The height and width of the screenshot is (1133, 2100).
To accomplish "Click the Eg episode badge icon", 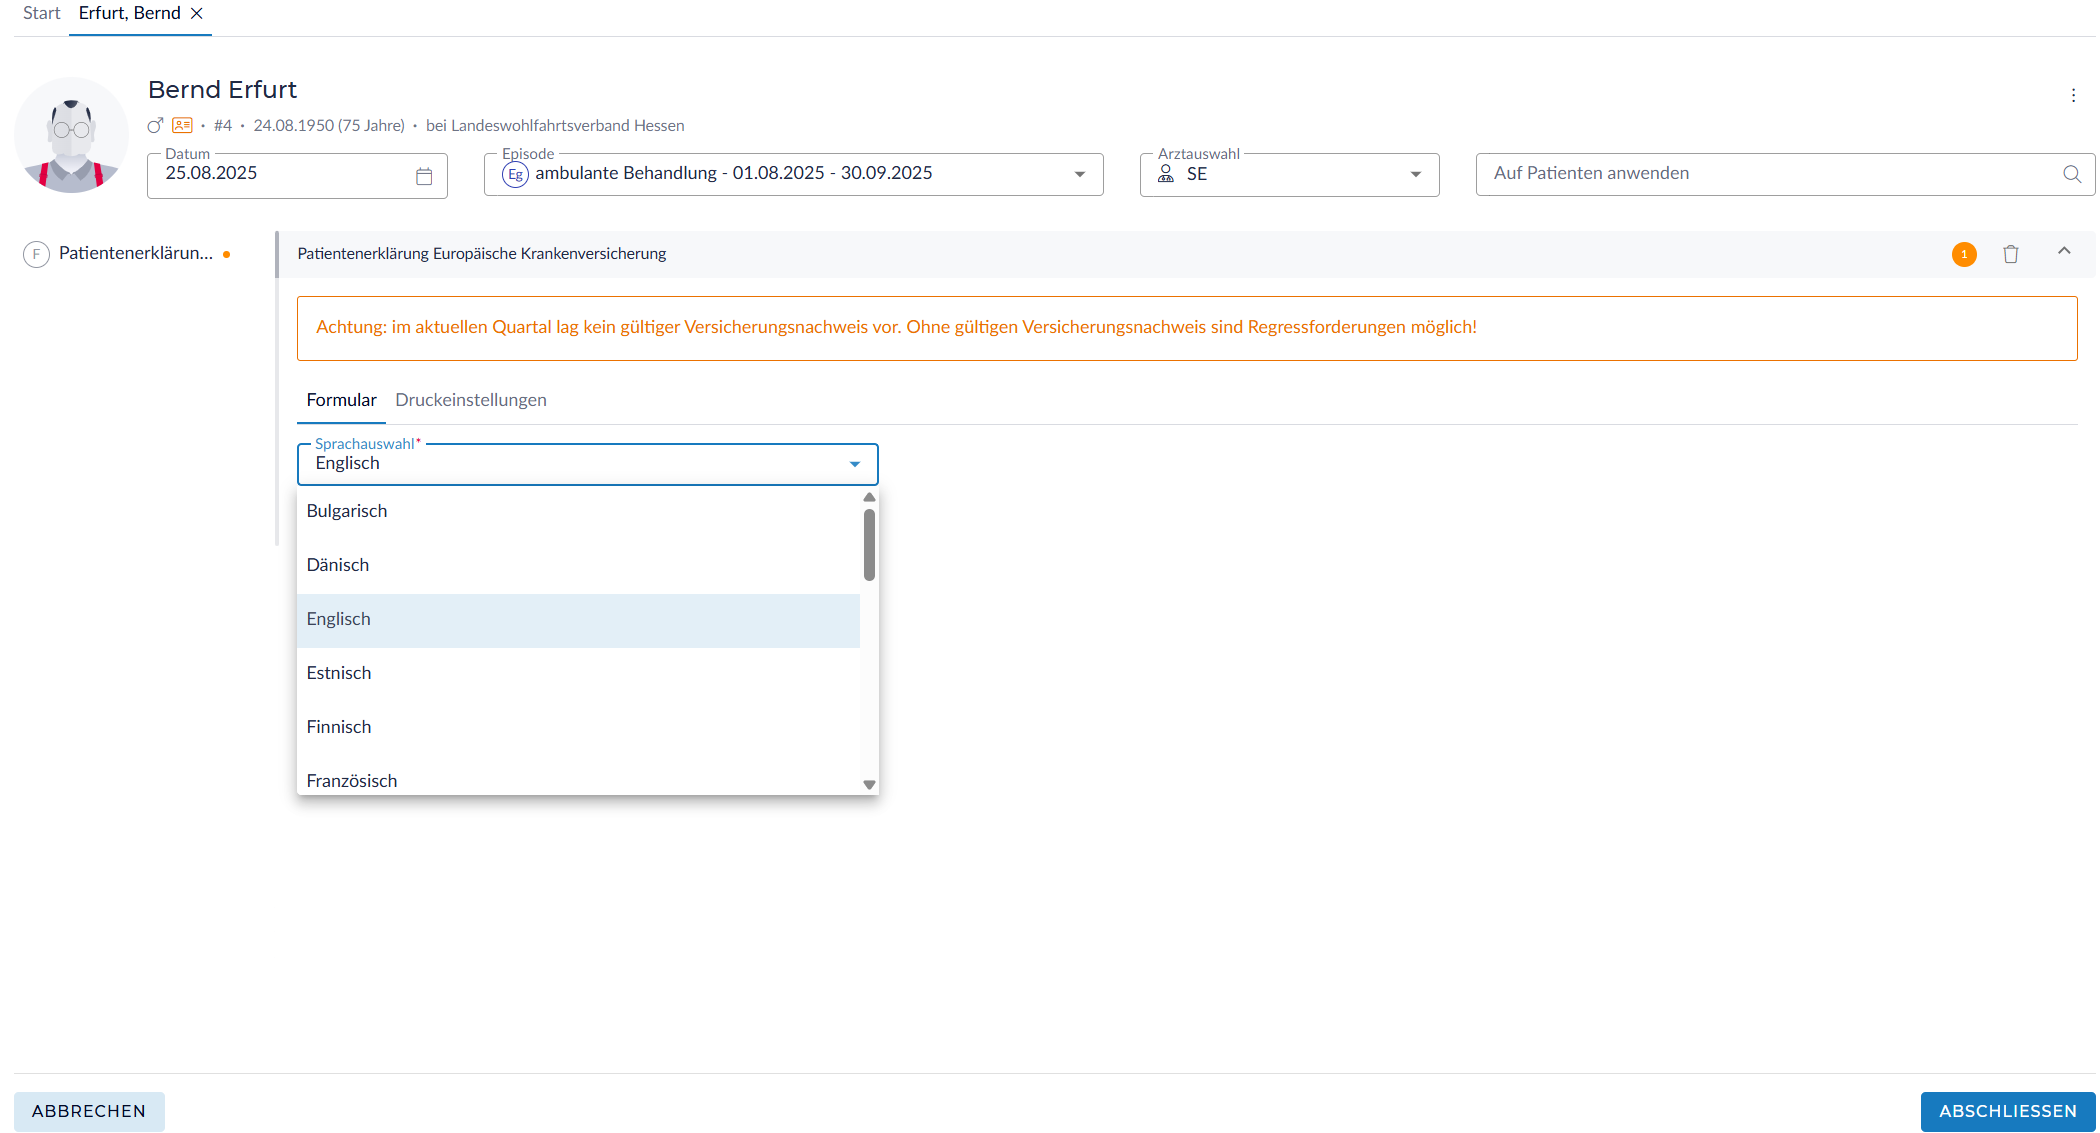I will point(515,174).
